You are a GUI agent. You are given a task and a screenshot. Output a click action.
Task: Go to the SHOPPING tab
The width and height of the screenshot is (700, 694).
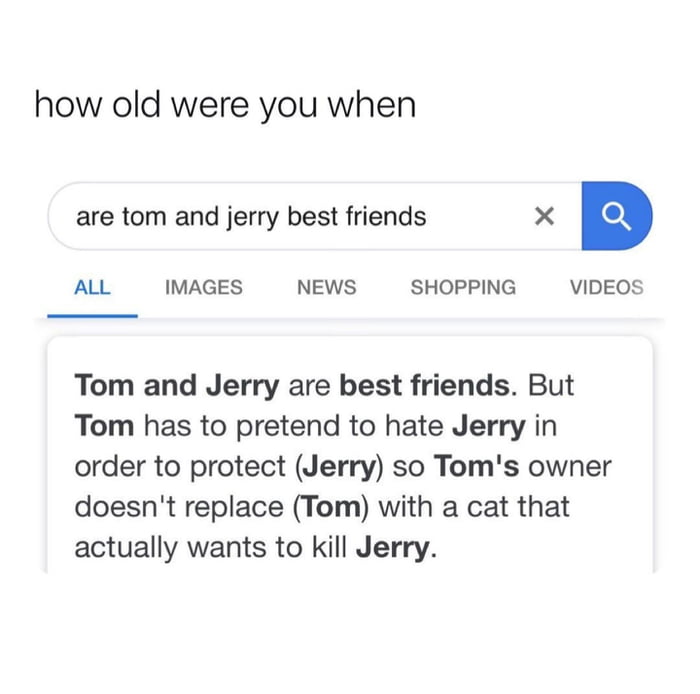(x=463, y=287)
